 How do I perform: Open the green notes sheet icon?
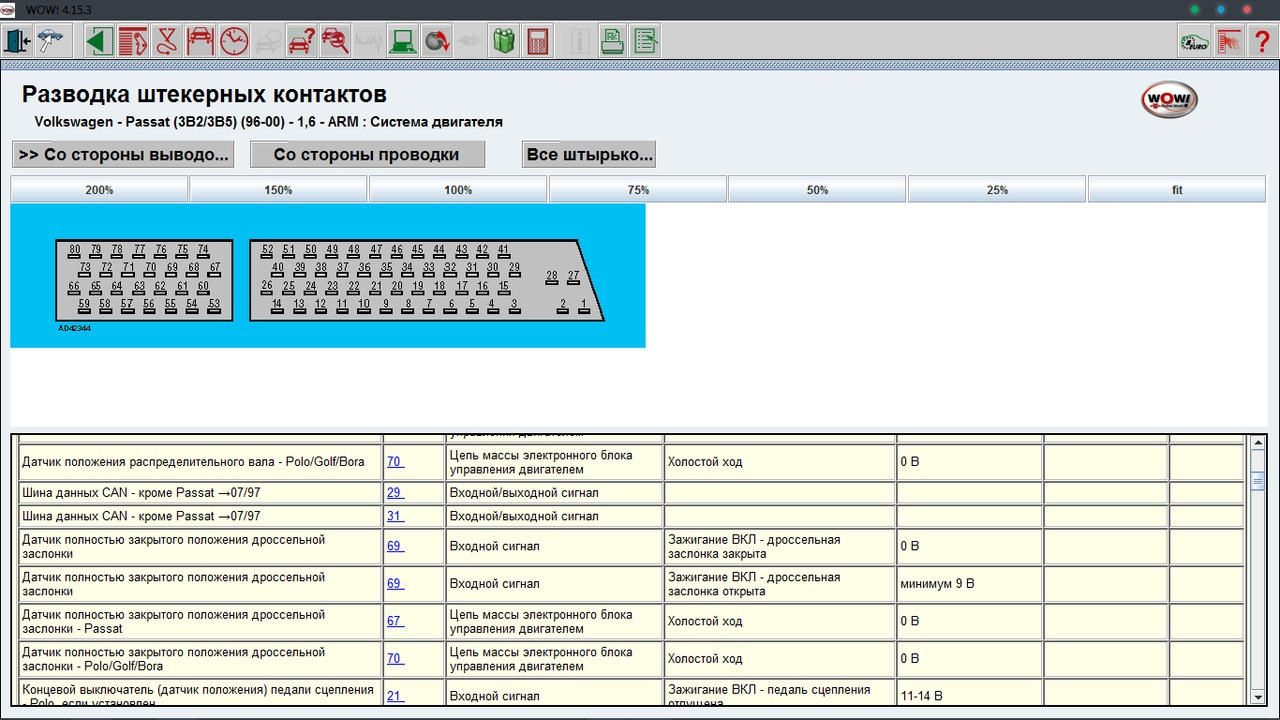click(646, 41)
